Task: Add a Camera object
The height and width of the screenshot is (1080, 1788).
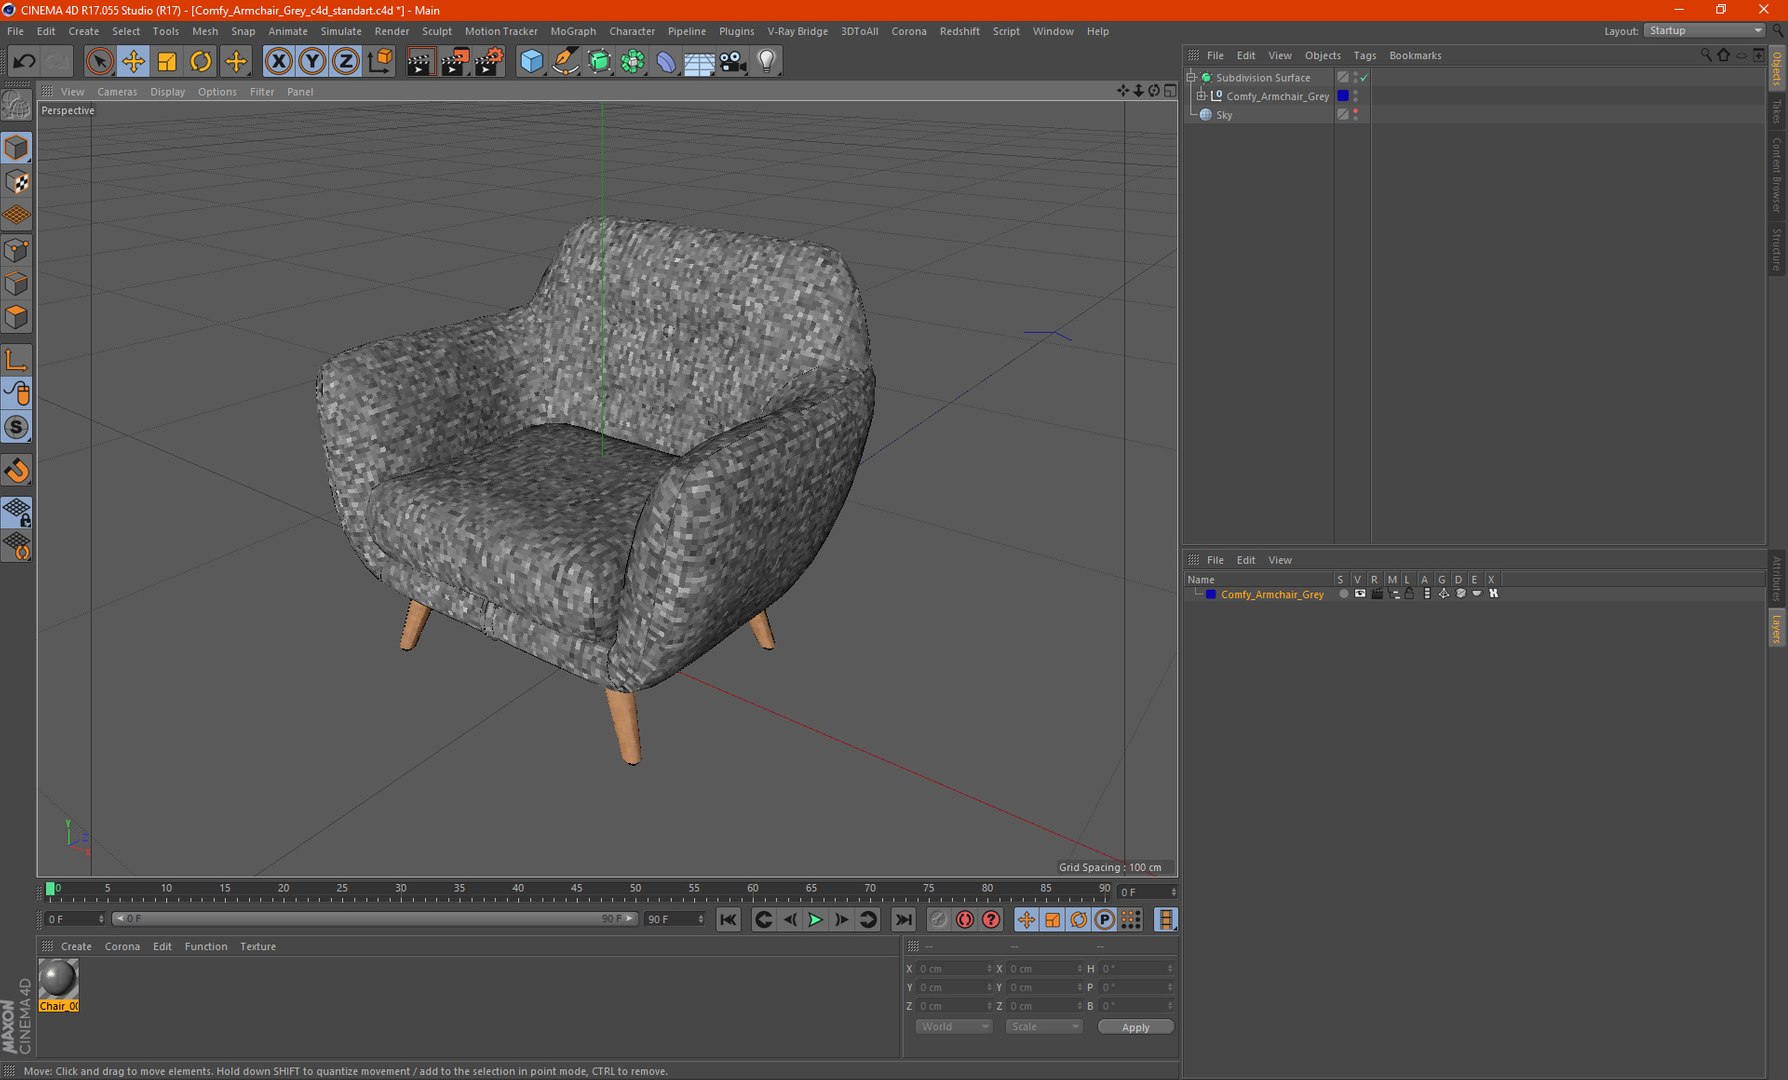Action: click(733, 62)
